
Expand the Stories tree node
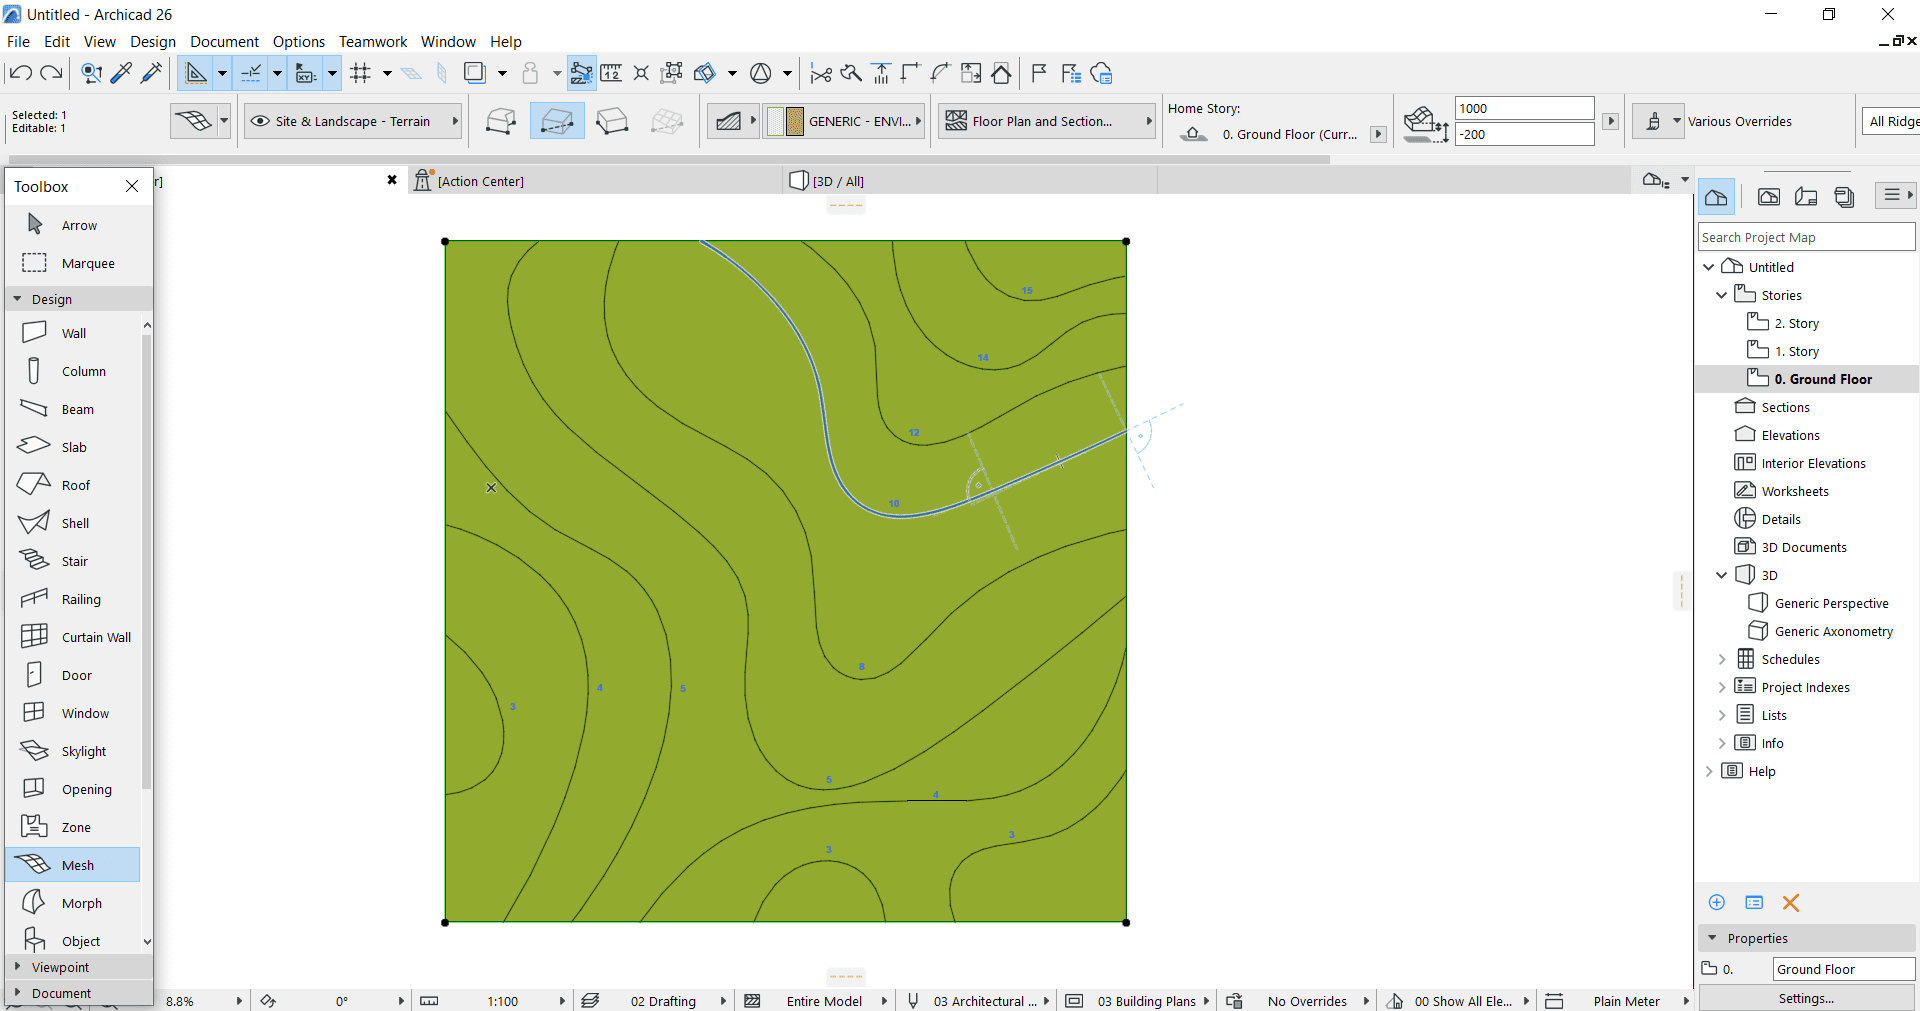(1720, 294)
